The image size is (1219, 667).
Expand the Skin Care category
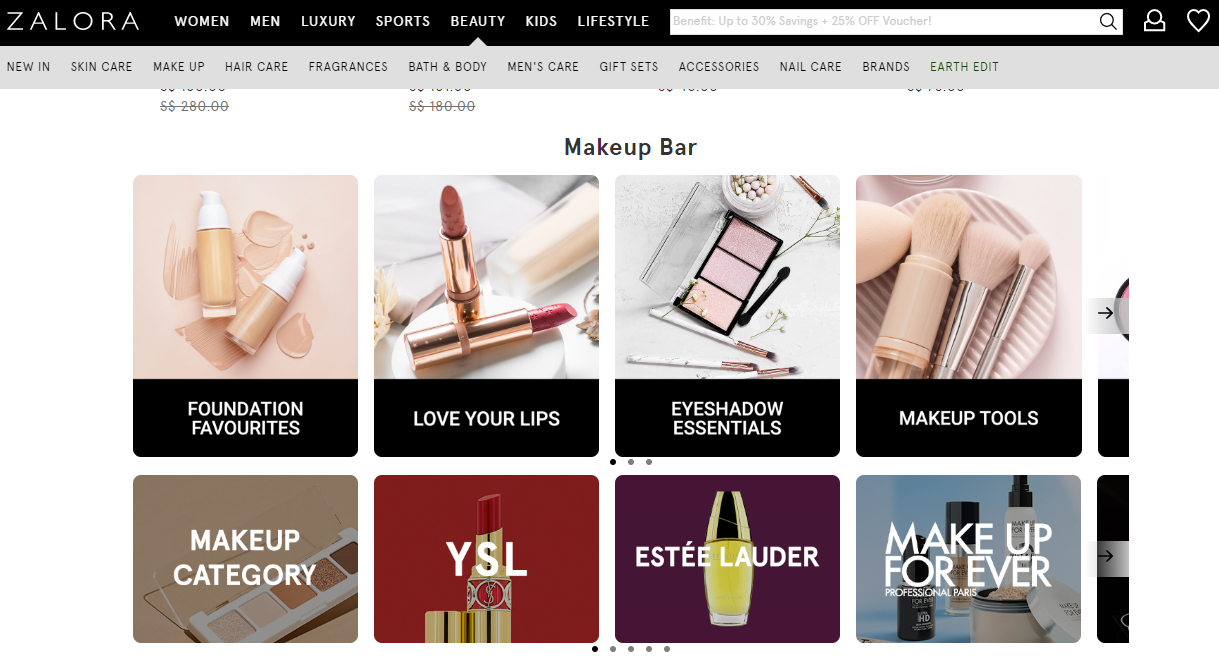click(101, 67)
